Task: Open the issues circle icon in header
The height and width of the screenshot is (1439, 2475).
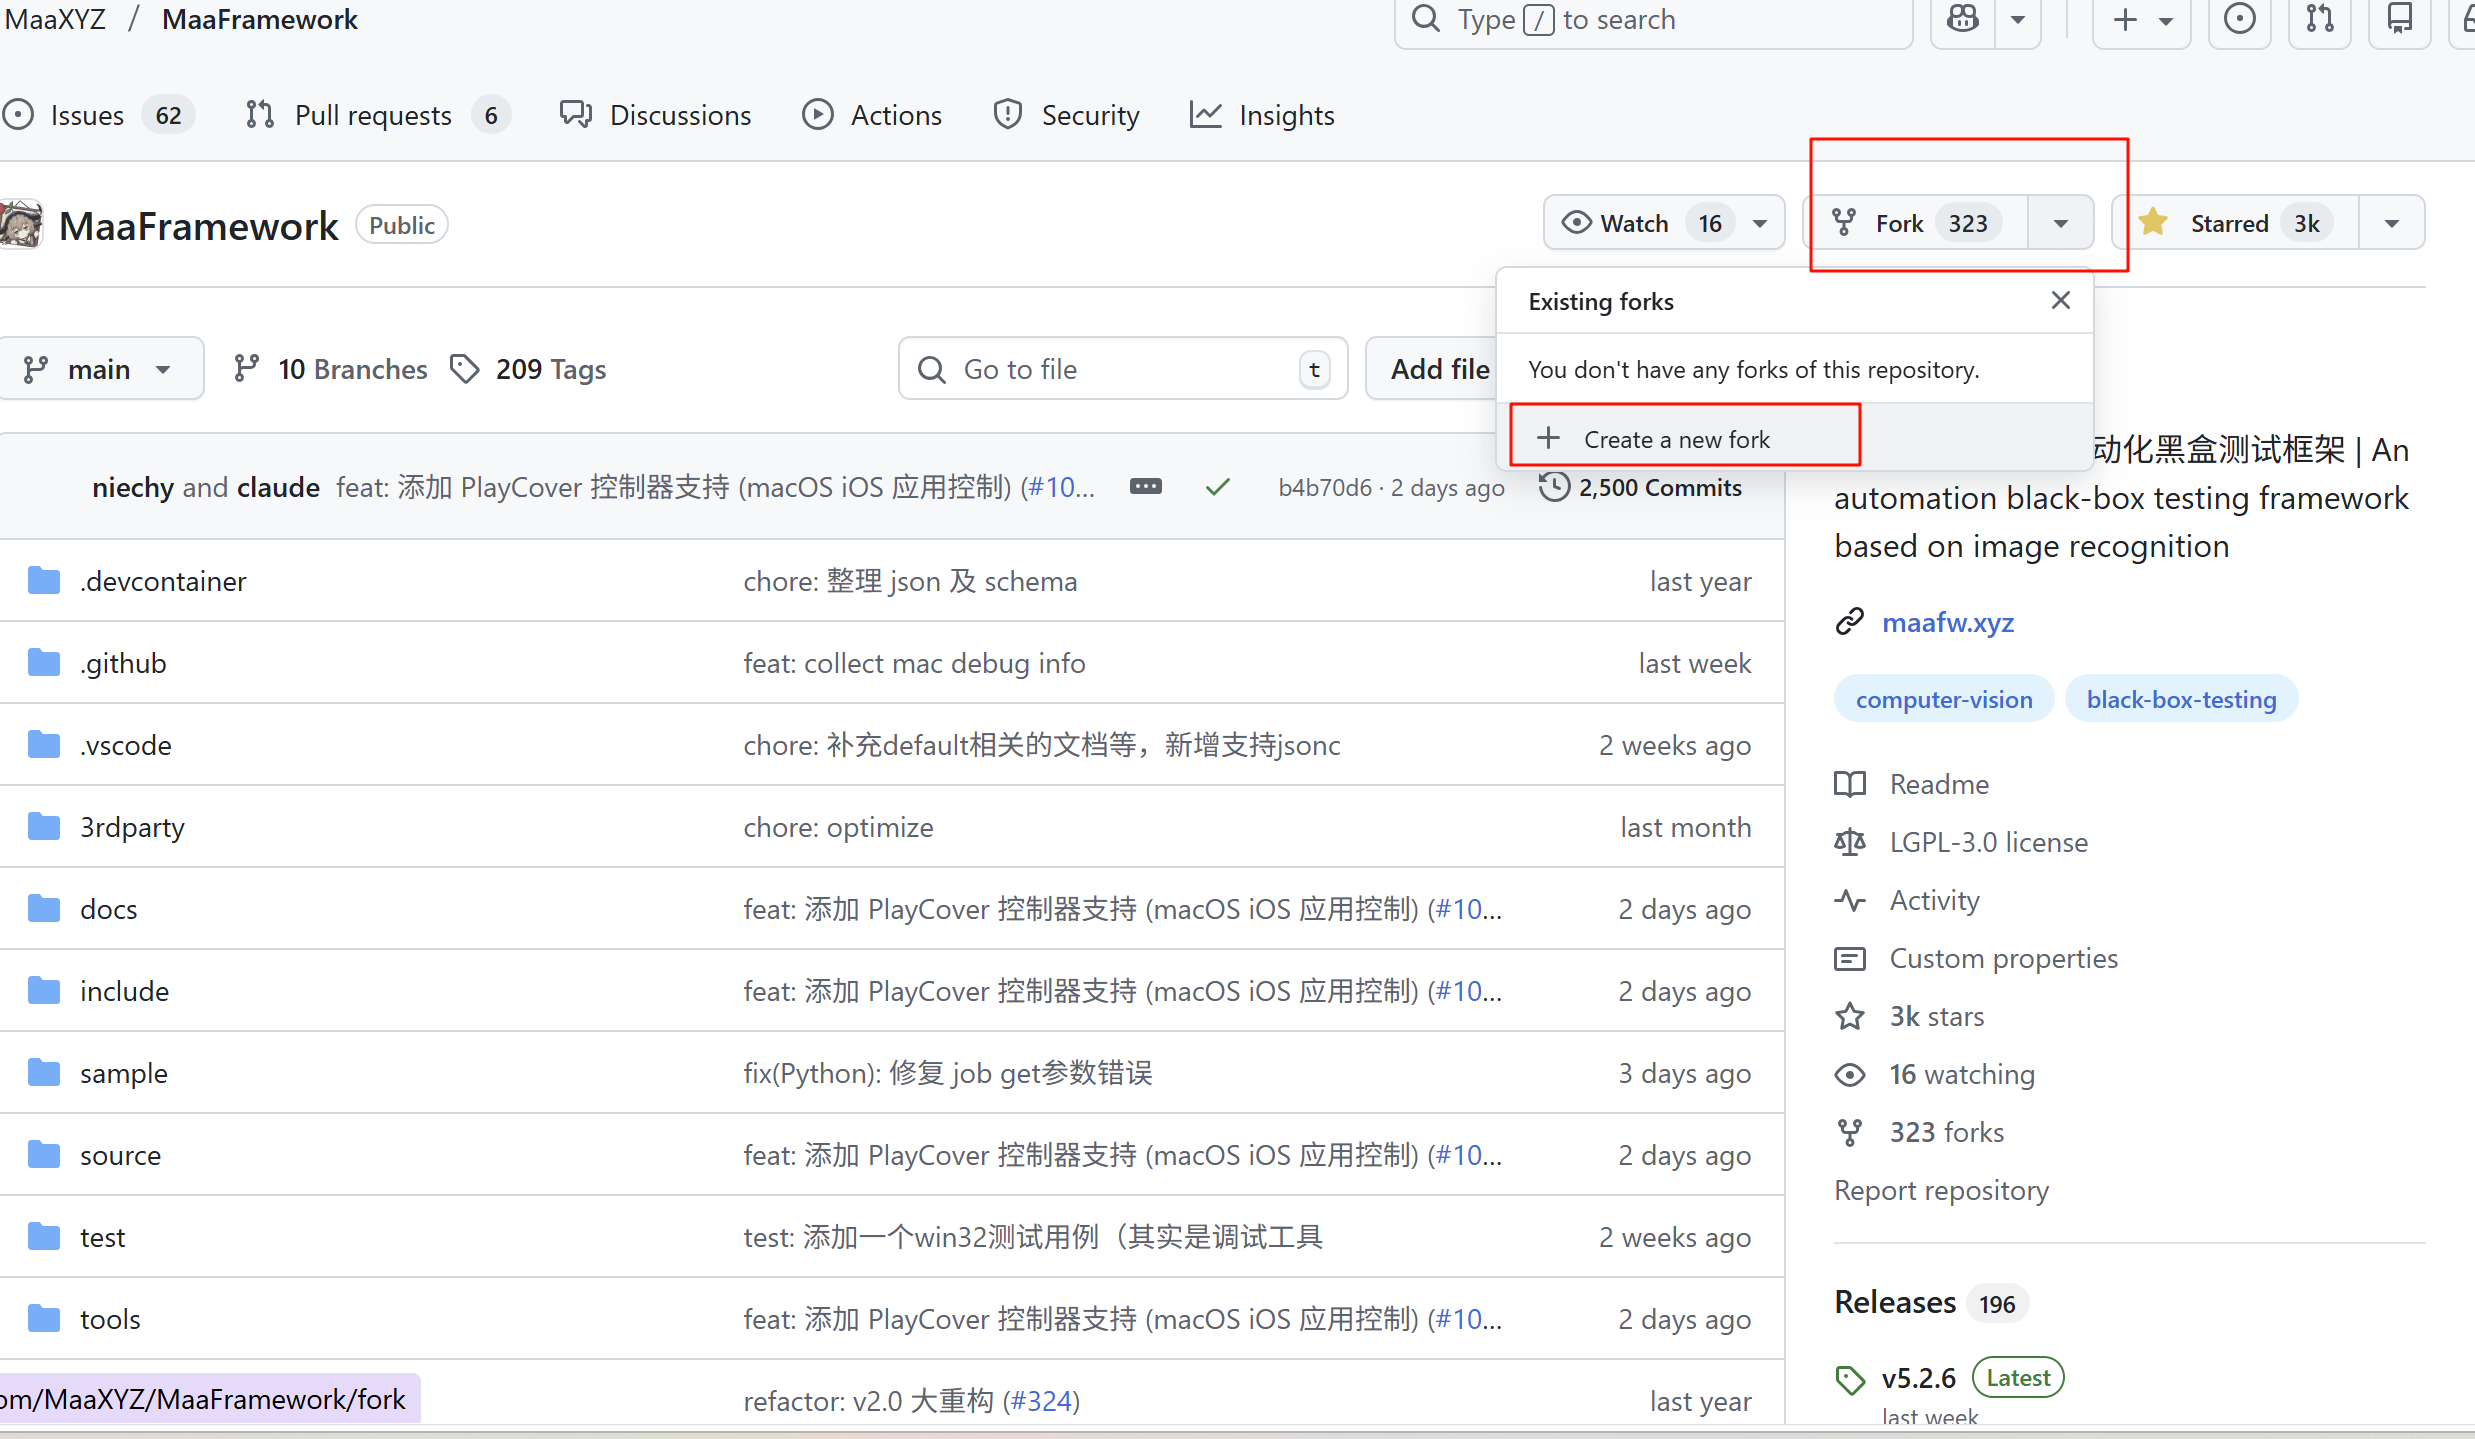Action: point(2239,19)
